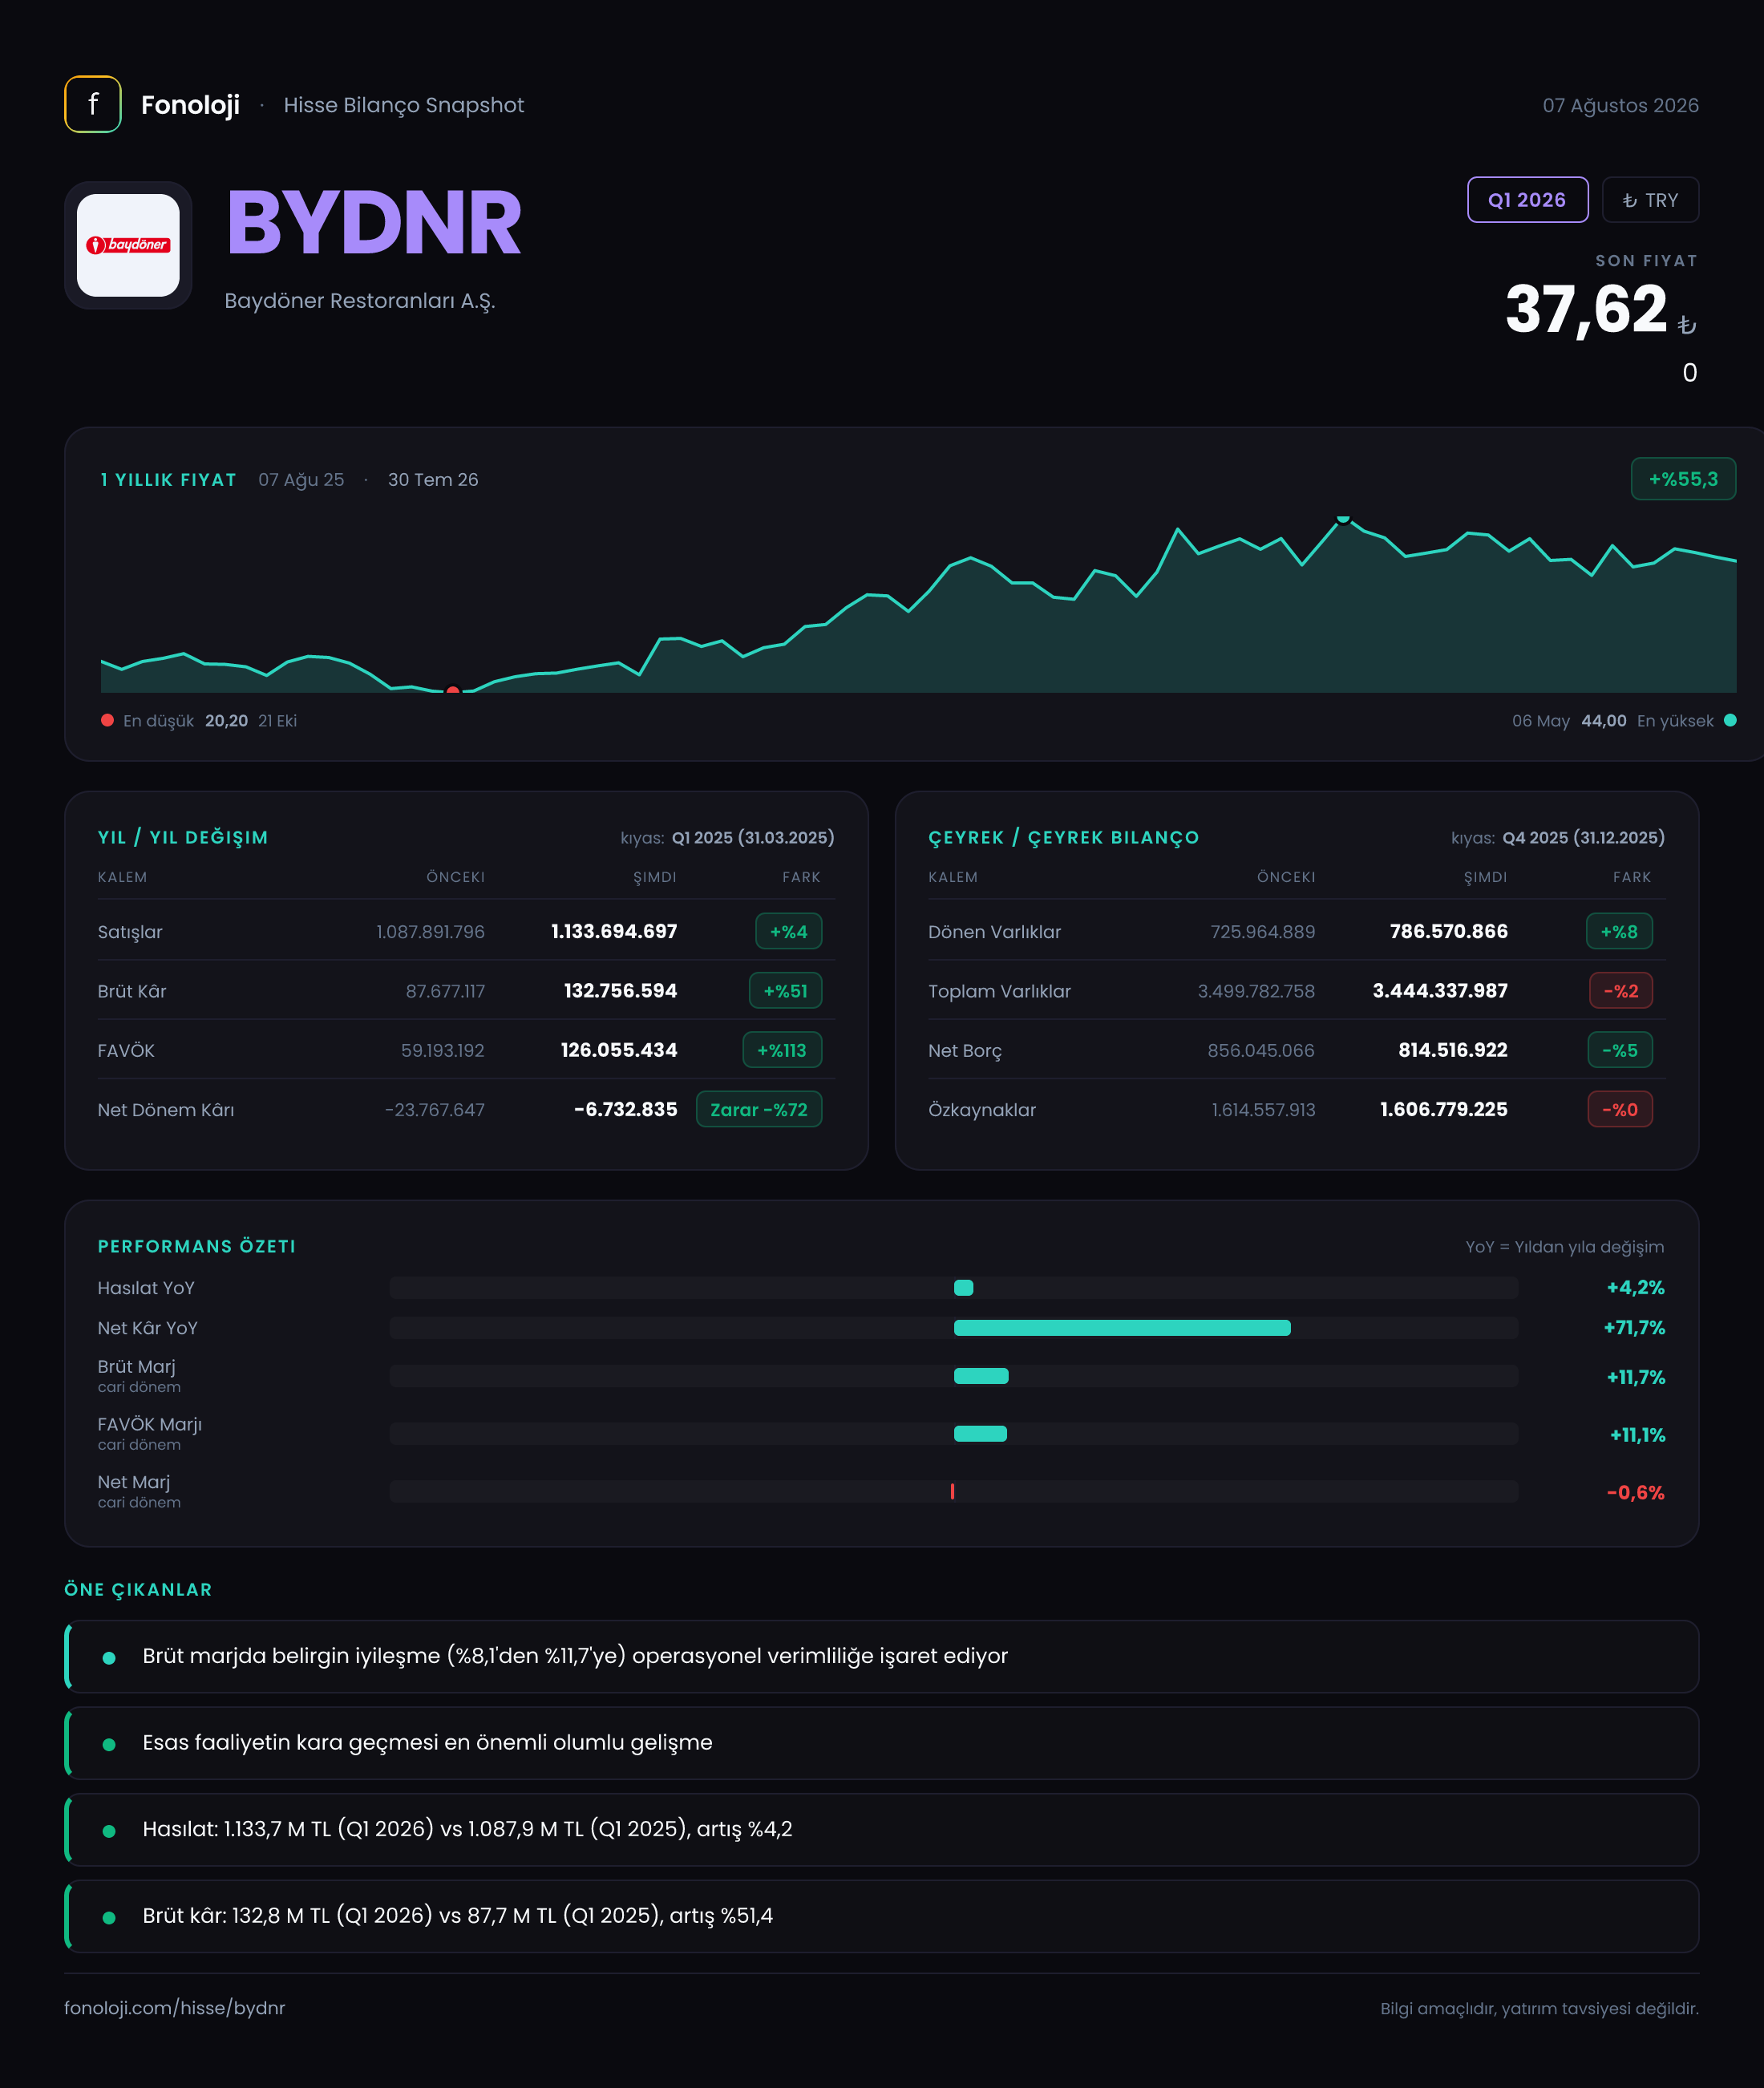The height and width of the screenshot is (2088, 1764).
Task: Click the FAVÖK Marjı progress bar
Action: click(953, 1434)
